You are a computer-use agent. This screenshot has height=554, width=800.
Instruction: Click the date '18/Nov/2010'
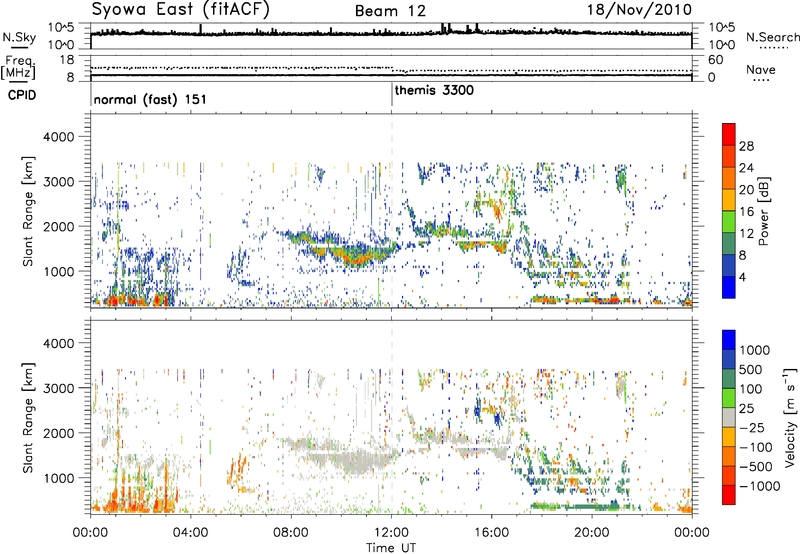point(639,10)
